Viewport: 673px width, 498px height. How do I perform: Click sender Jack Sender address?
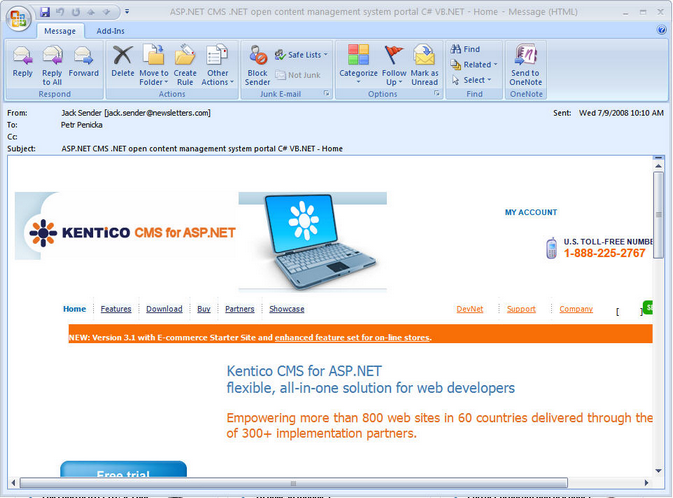[x=136, y=113]
